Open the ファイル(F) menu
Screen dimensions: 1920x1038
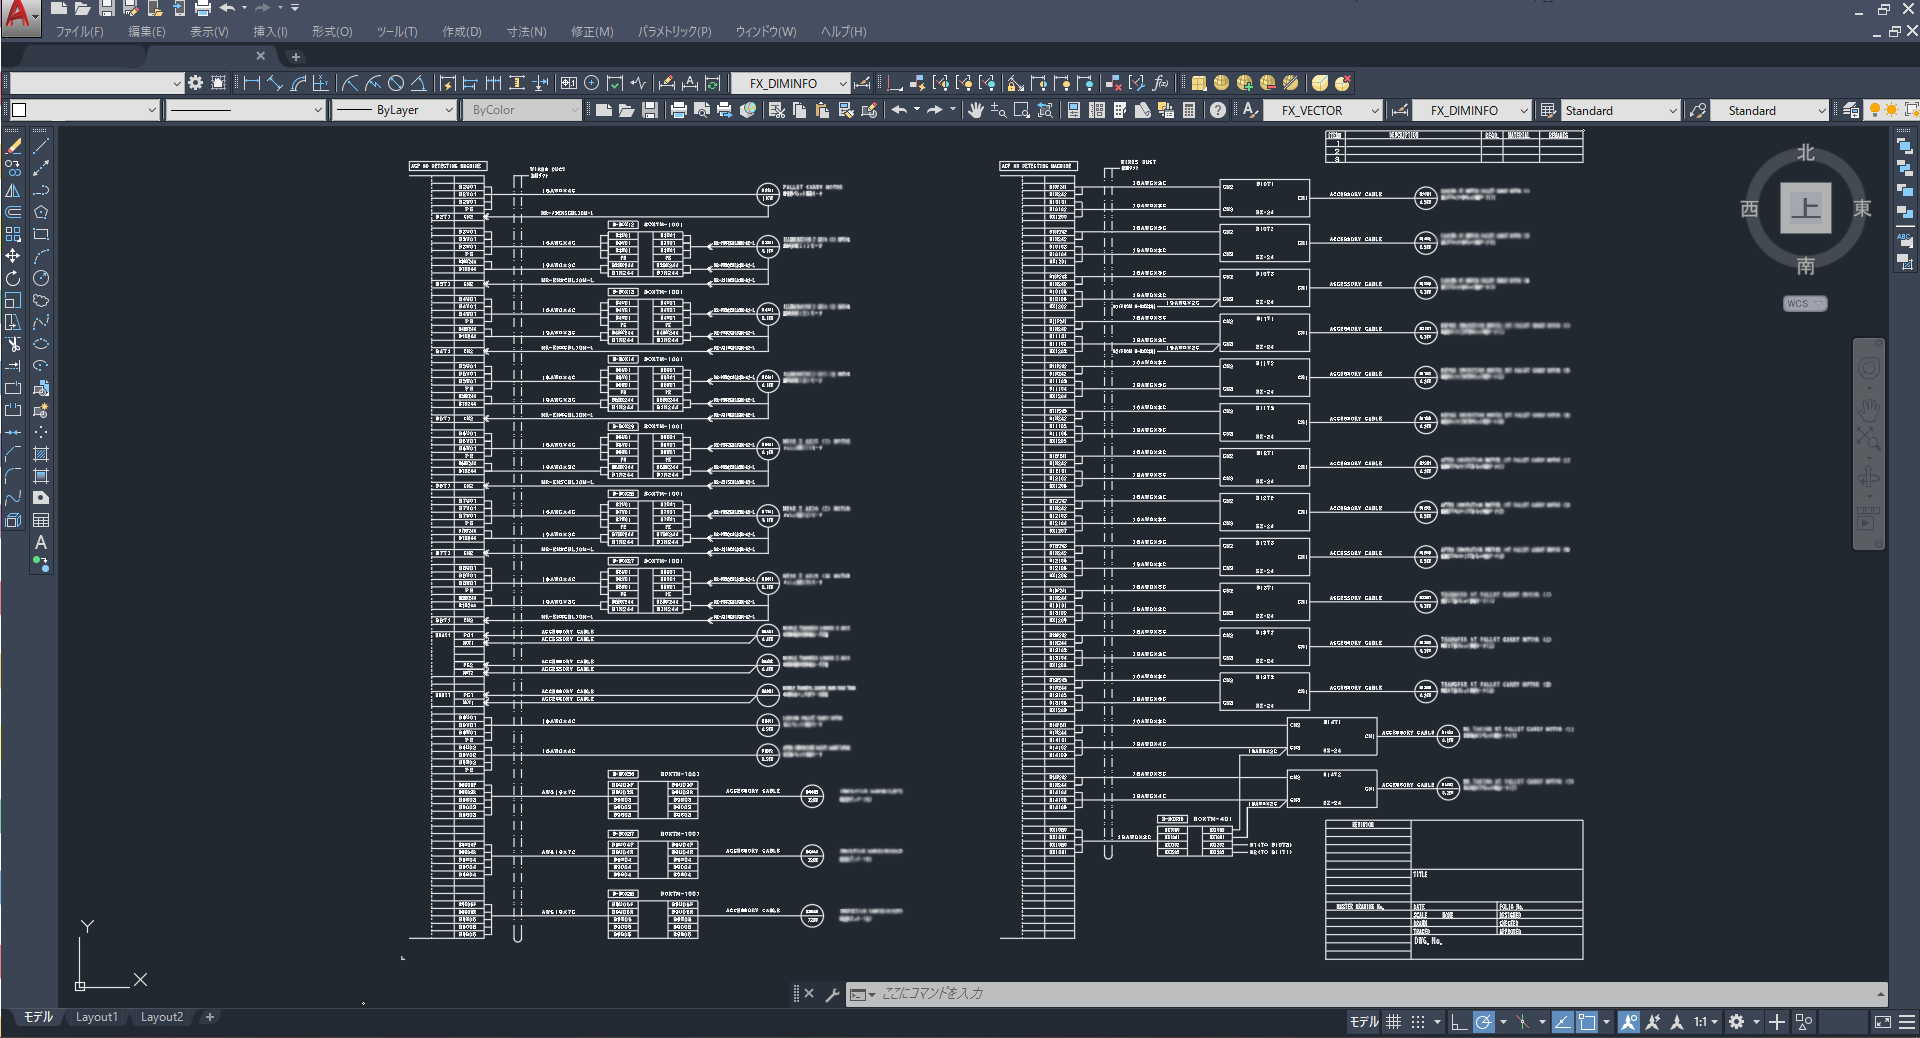pos(79,32)
